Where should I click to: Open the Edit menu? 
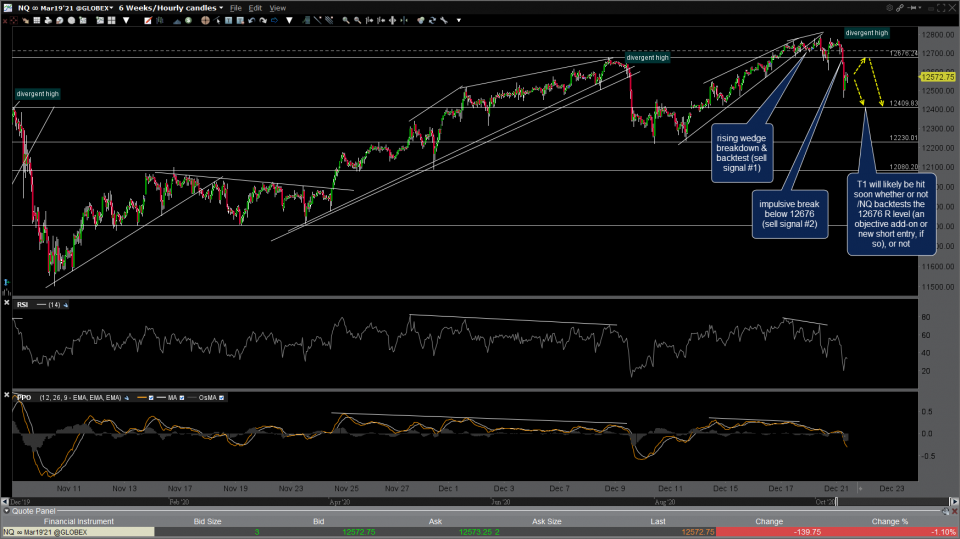pyautogui.click(x=255, y=8)
